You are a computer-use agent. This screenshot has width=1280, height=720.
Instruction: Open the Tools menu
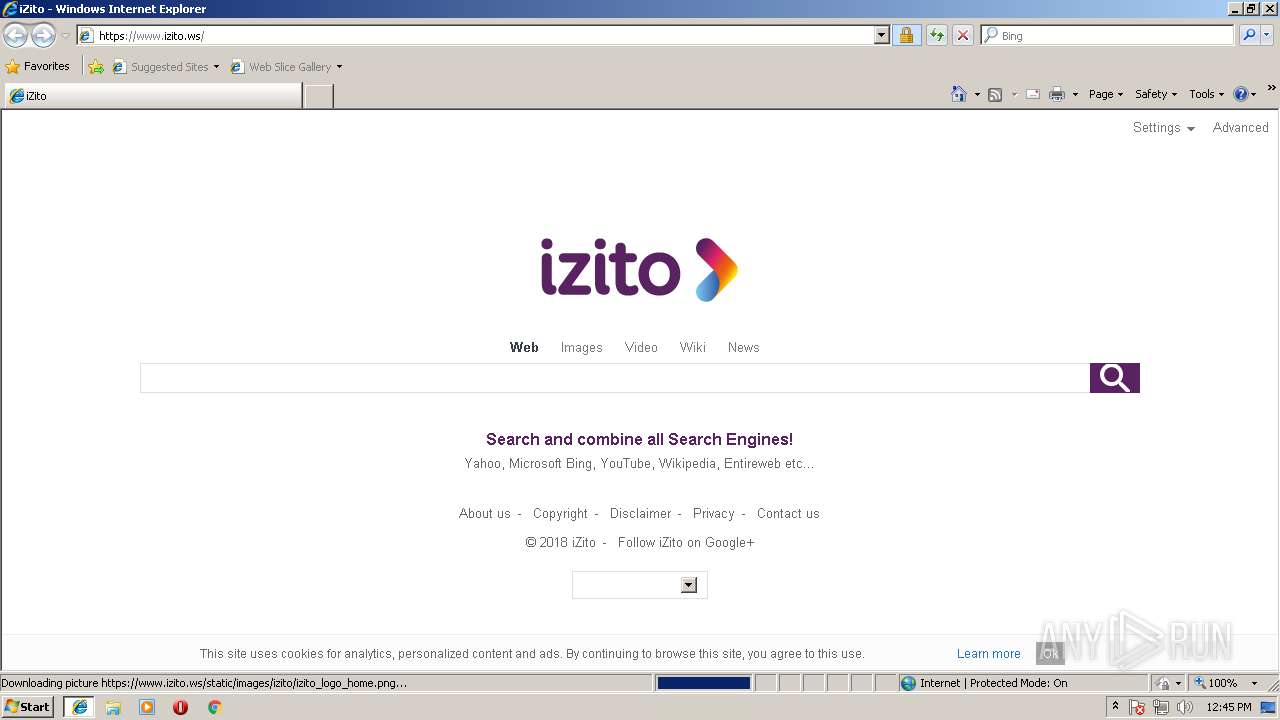pos(1206,94)
